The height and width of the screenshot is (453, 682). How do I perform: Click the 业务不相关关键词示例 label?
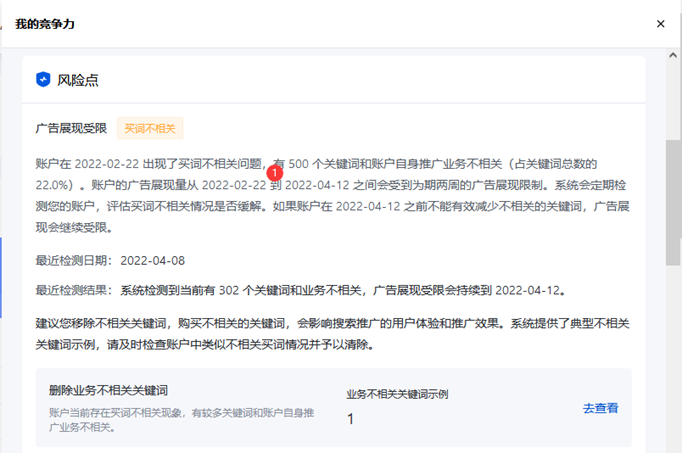(397, 394)
